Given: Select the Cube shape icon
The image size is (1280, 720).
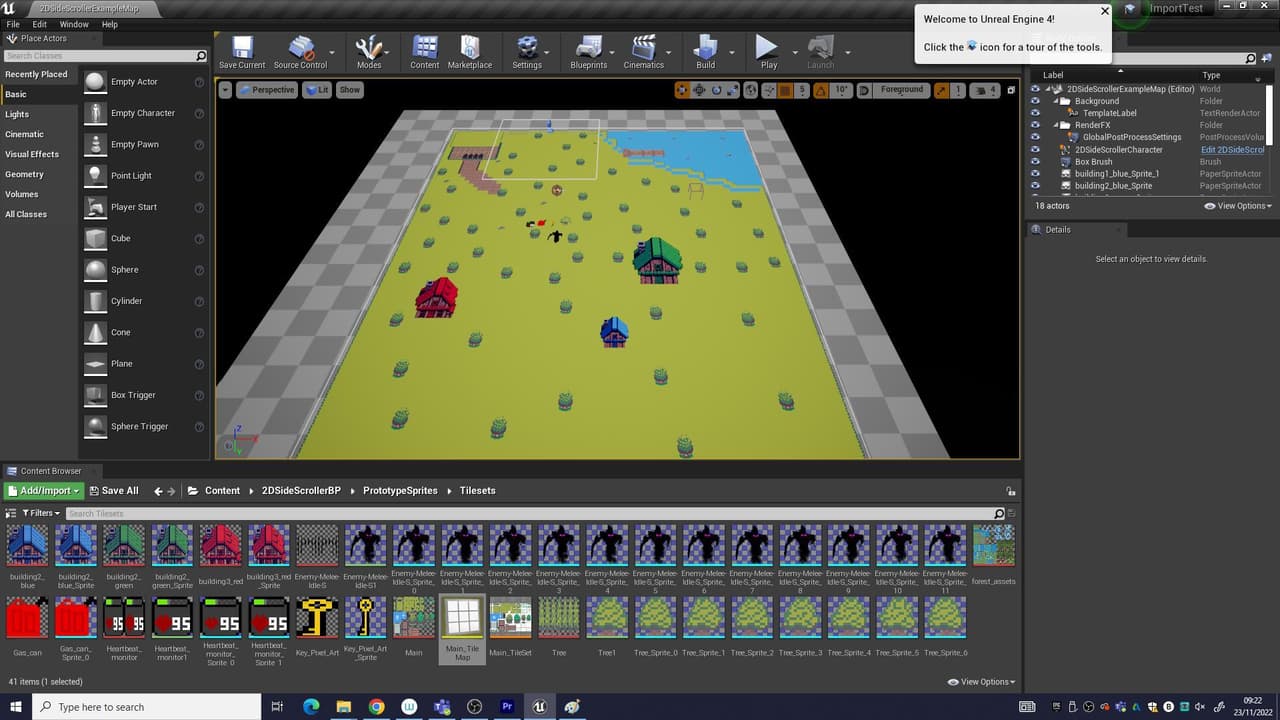Looking at the screenshot, I should pos(95,238).
